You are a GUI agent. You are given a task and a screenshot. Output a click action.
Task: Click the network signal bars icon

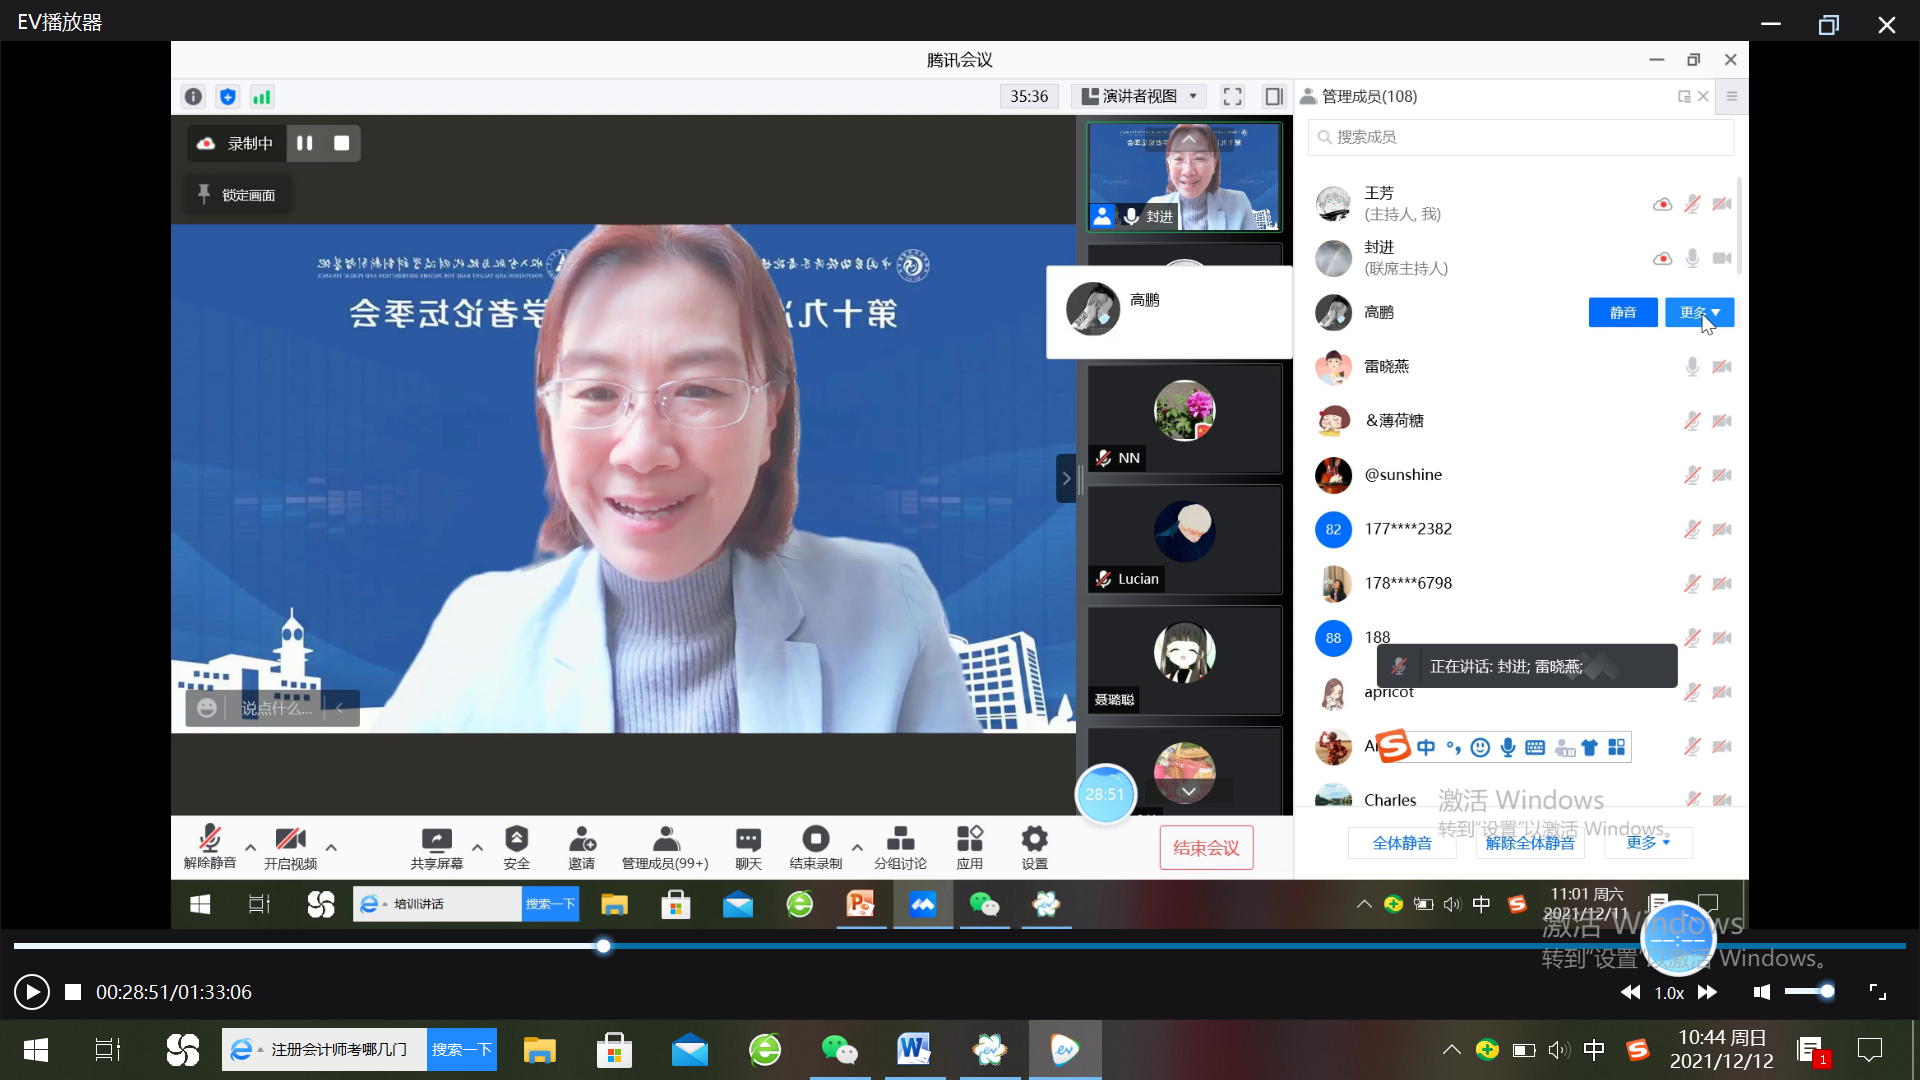tap(262, 97)
